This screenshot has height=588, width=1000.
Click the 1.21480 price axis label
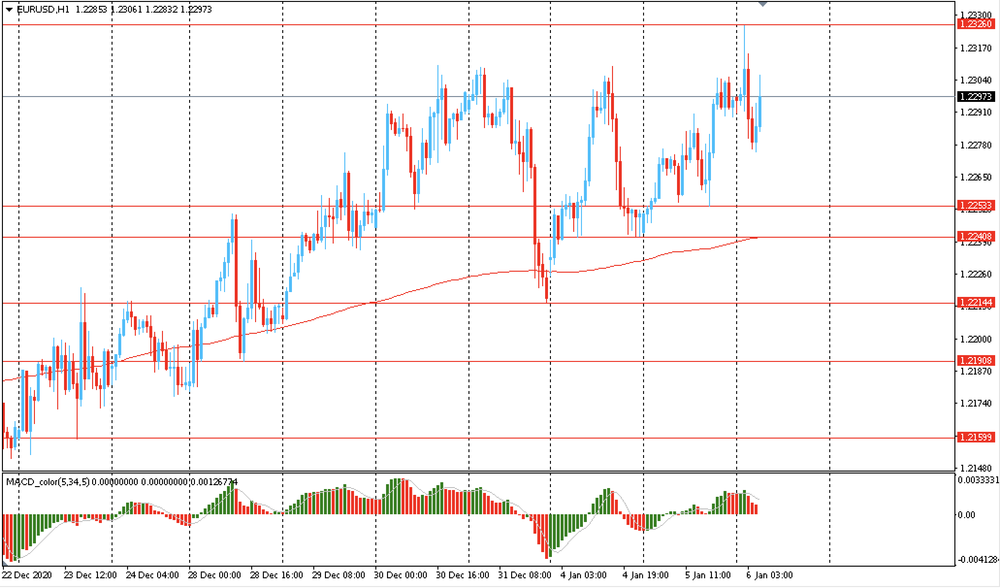[976, 468]
